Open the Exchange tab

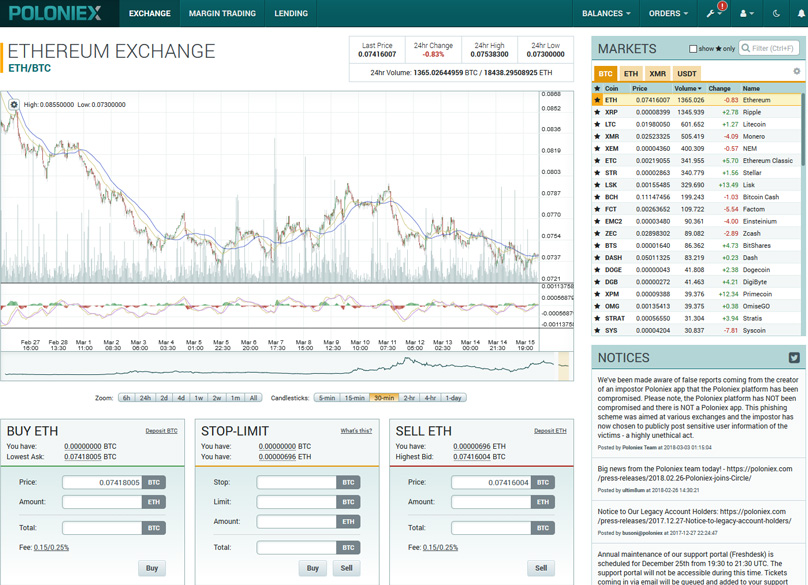[x=150, y=13]
